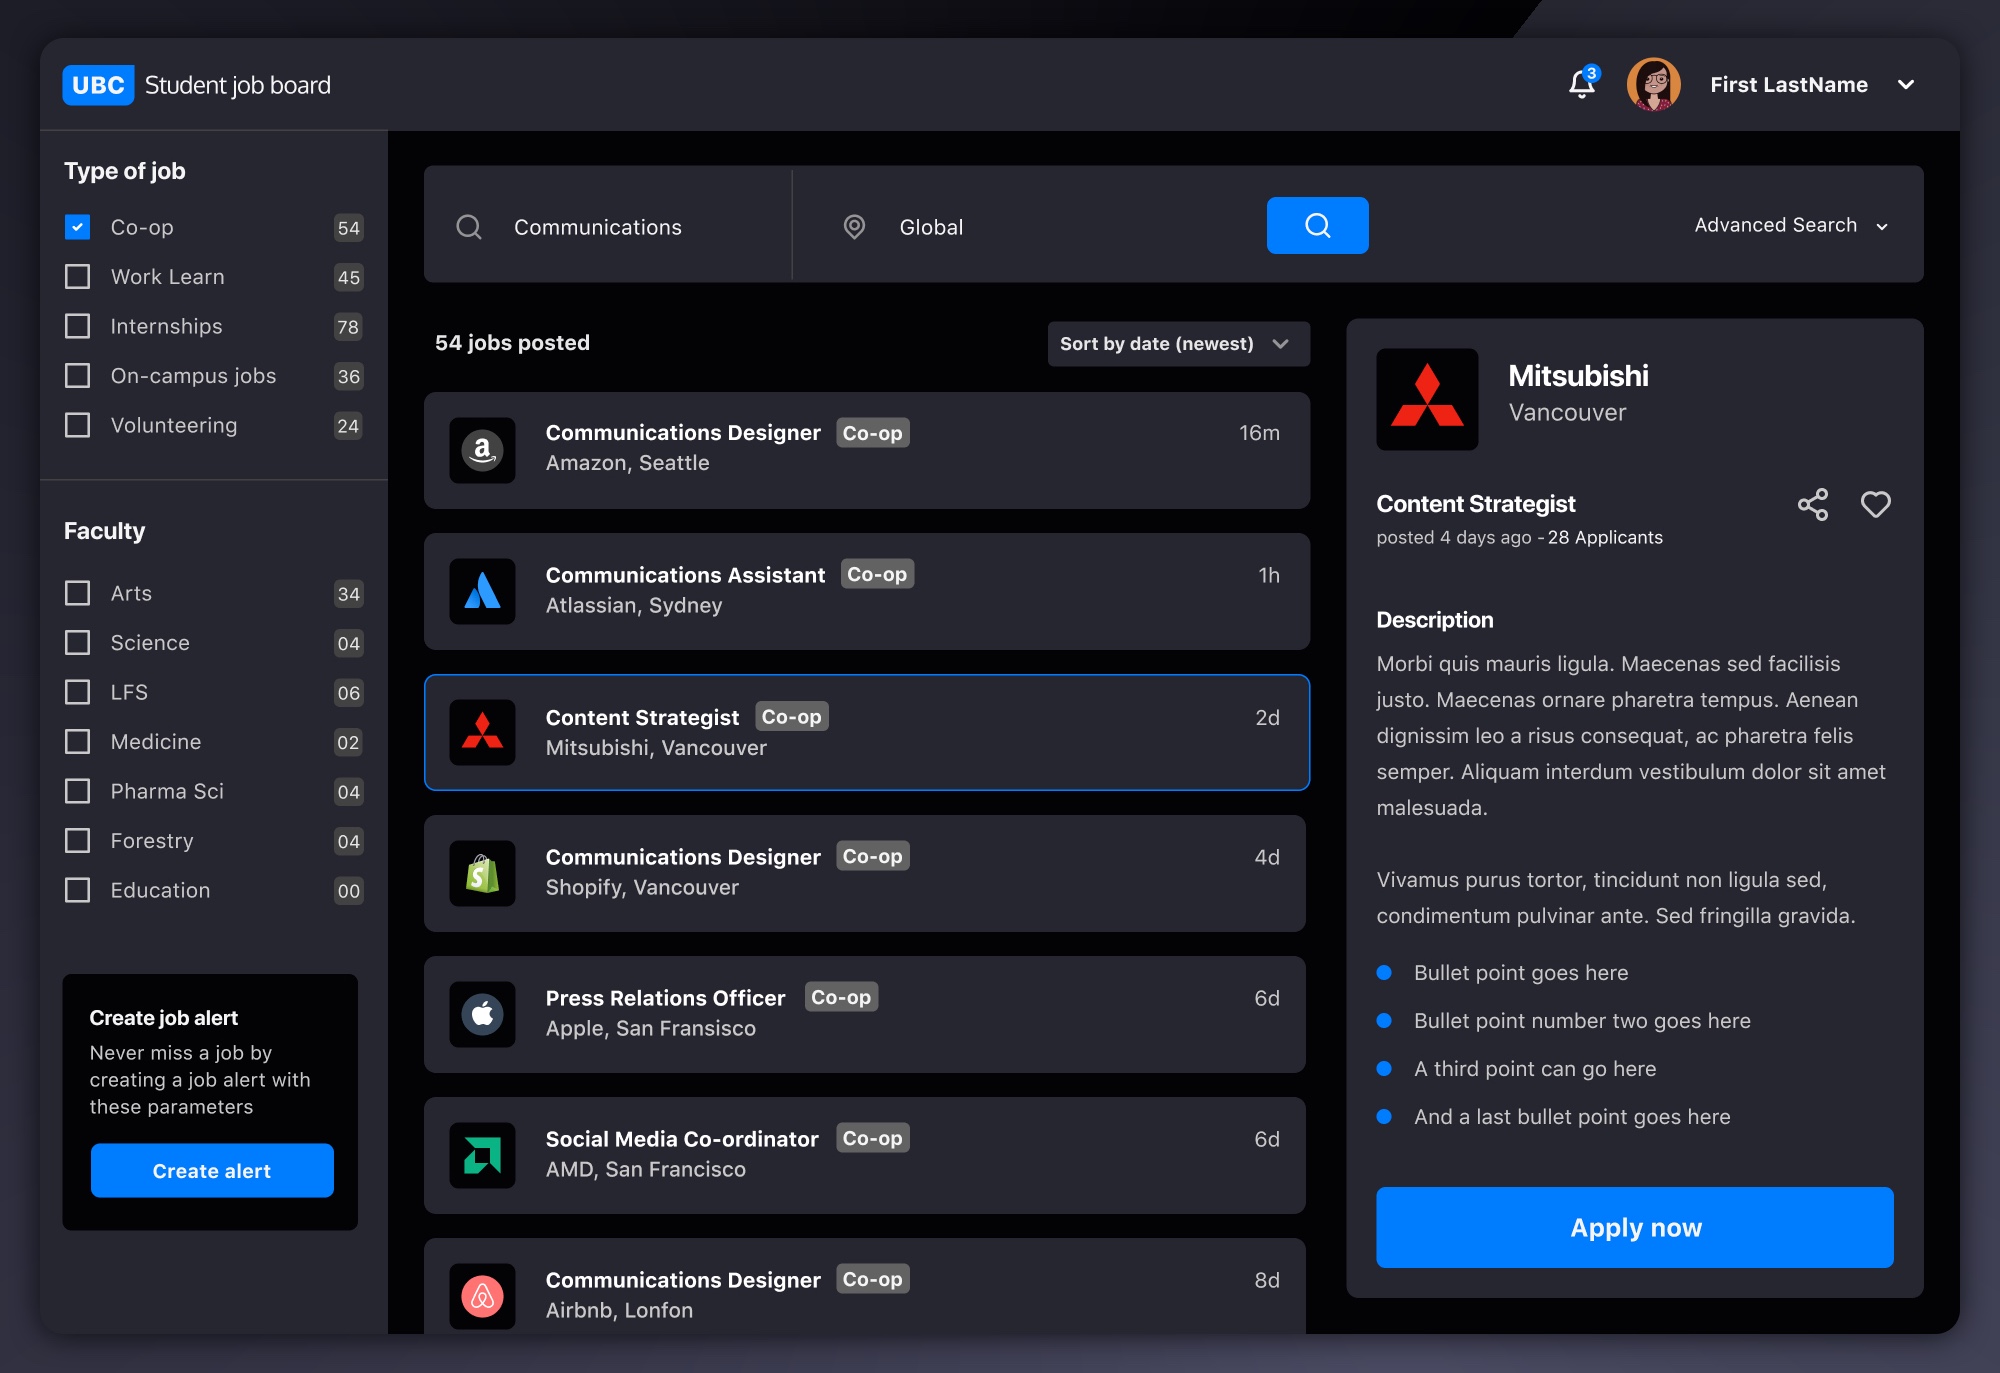Enable the Internships filter checkbox

point(76,325)
